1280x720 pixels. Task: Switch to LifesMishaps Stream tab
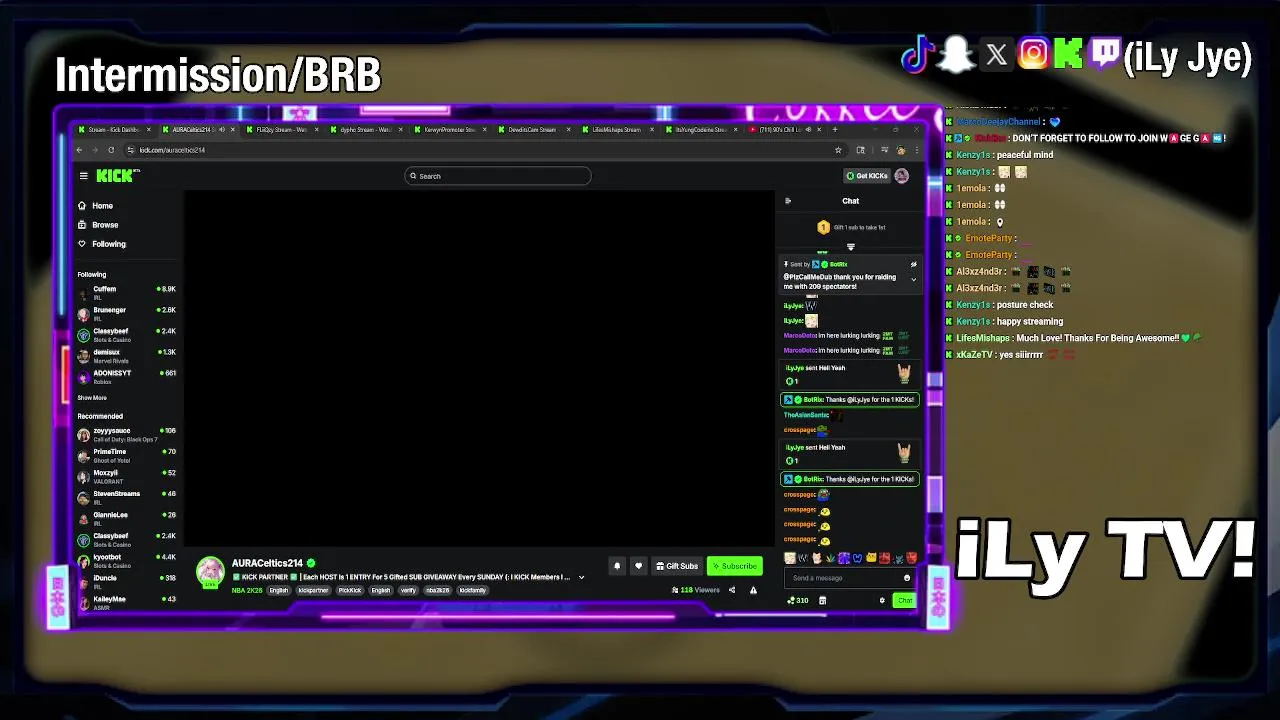pos(616,129)
